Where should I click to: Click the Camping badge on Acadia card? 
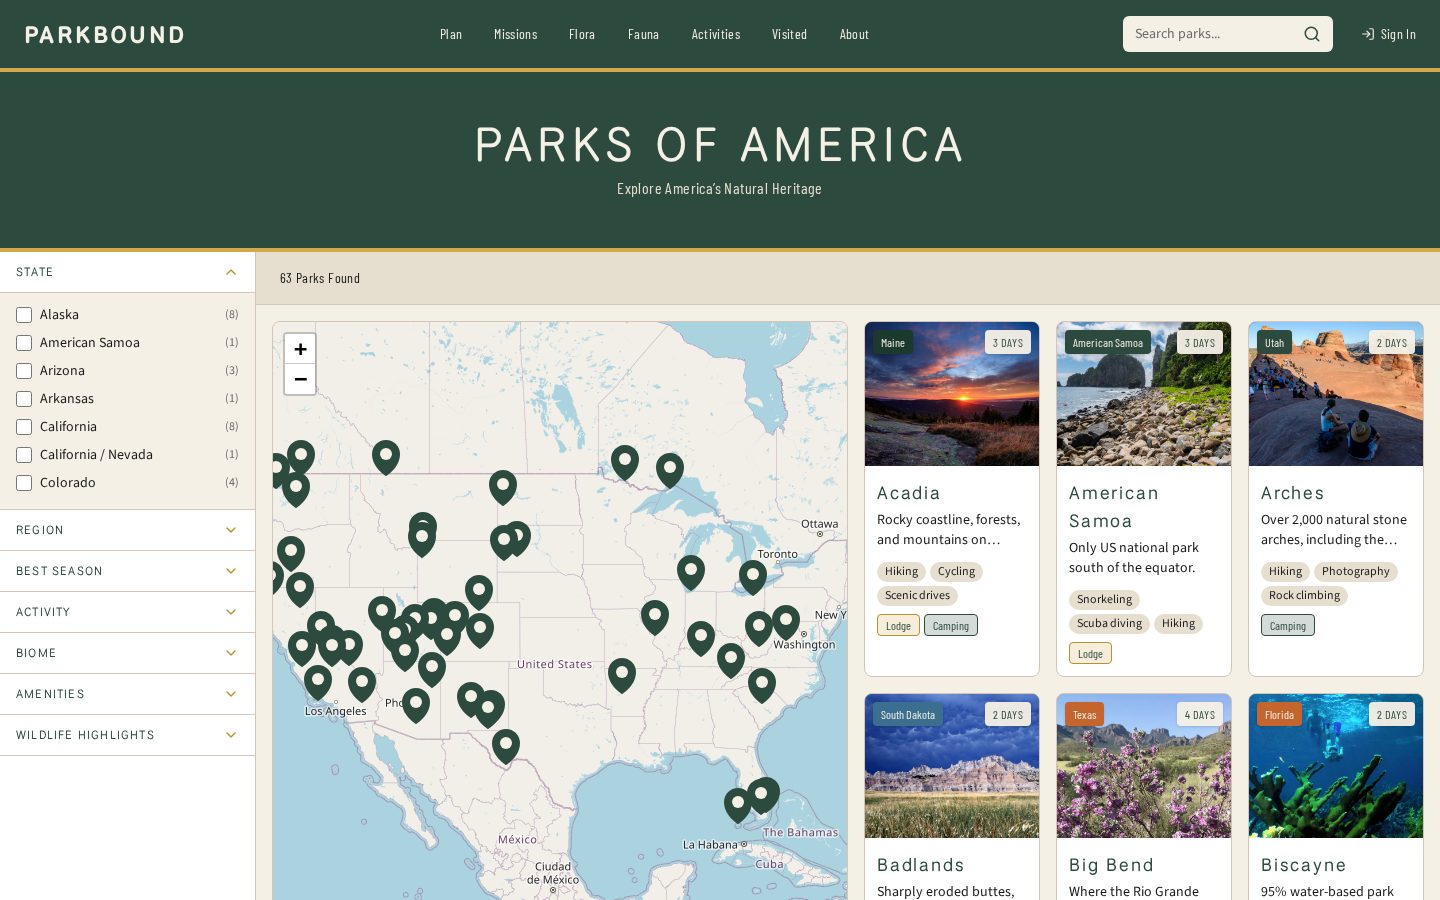tap(951, 626)
